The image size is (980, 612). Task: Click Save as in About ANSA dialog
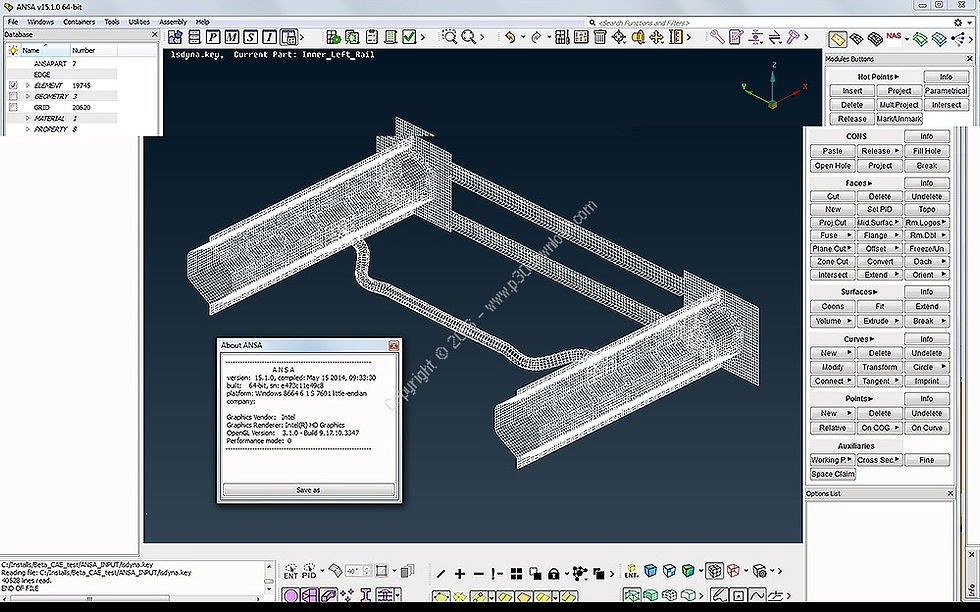[x=308, y=489]
